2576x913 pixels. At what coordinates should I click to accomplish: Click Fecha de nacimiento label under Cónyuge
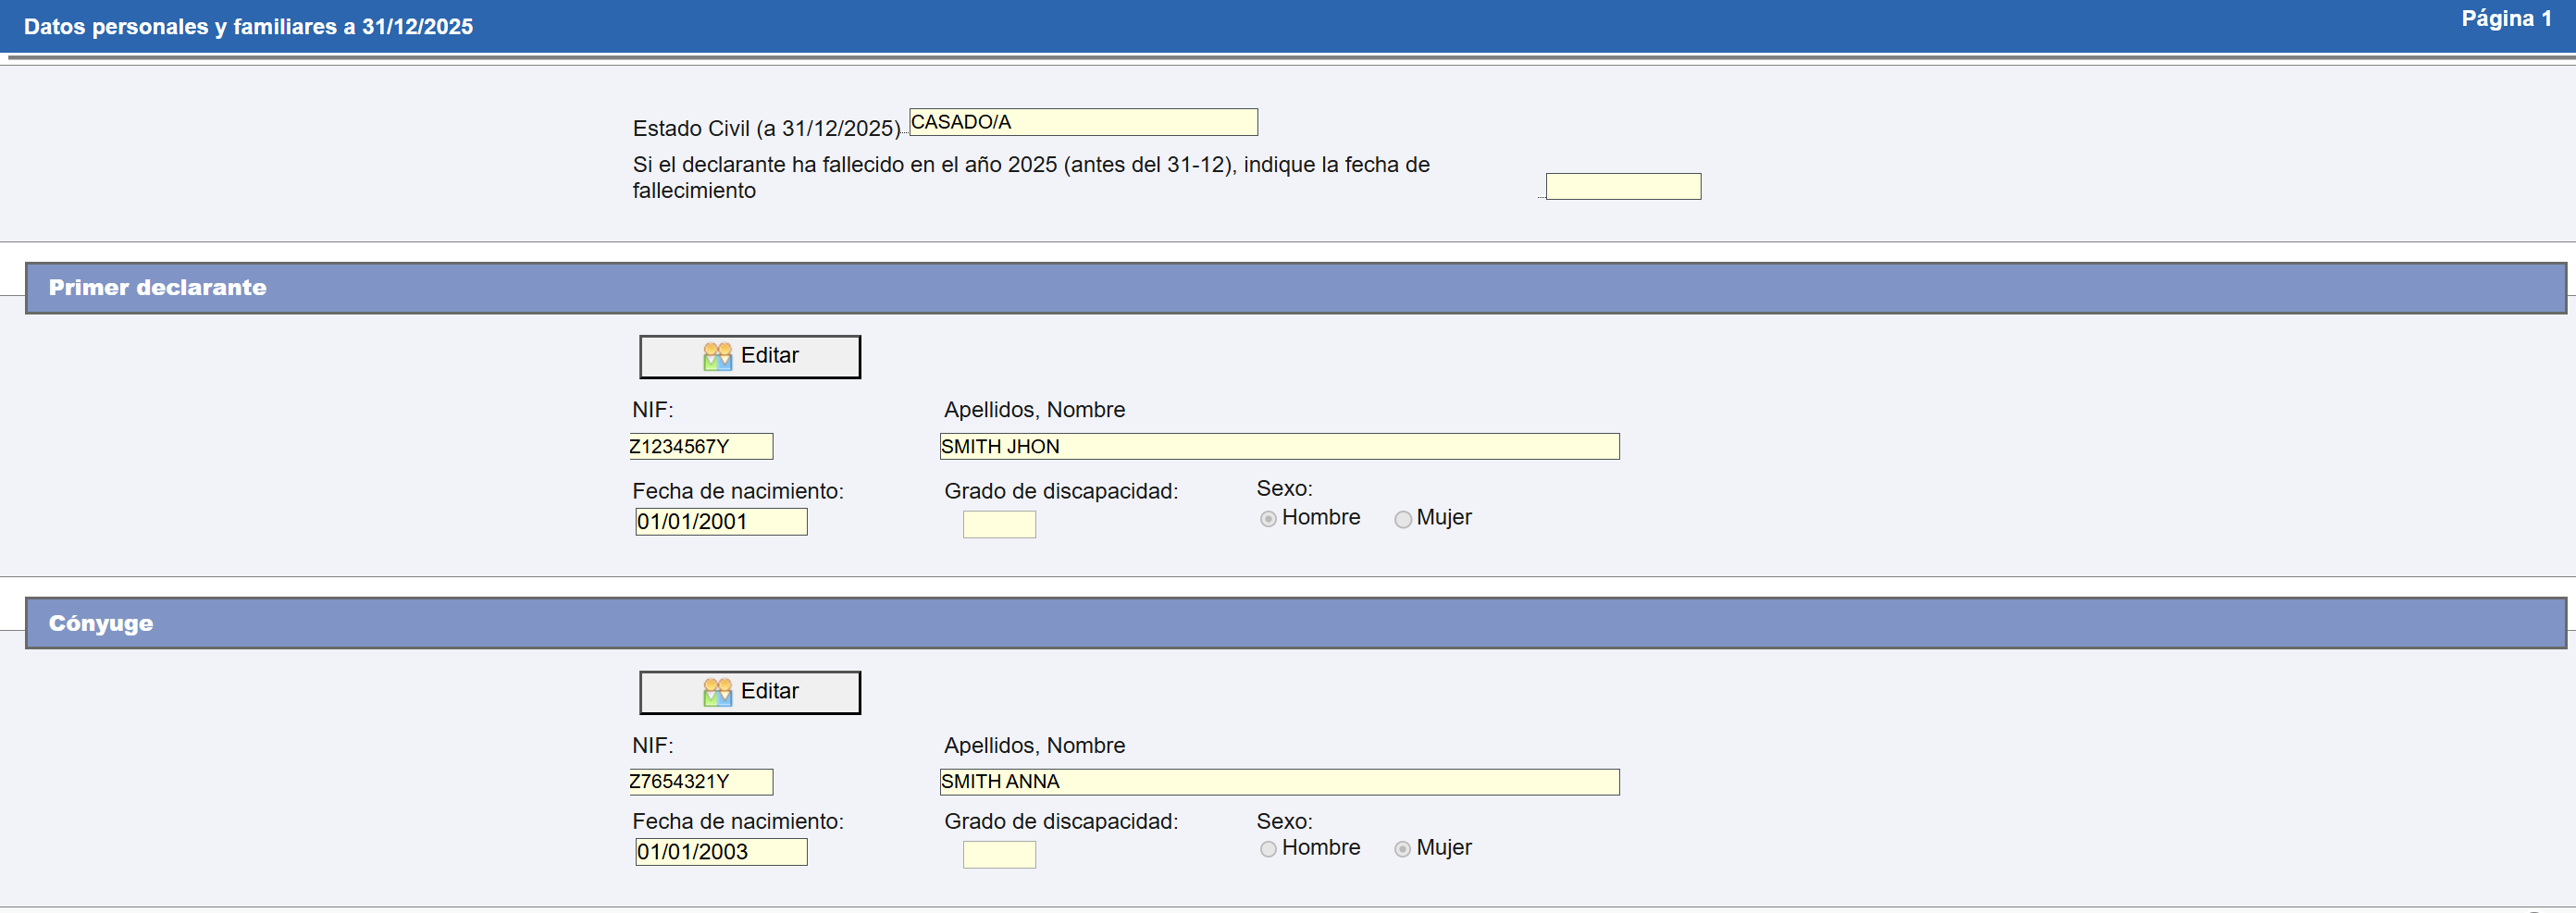click(738, 821)
